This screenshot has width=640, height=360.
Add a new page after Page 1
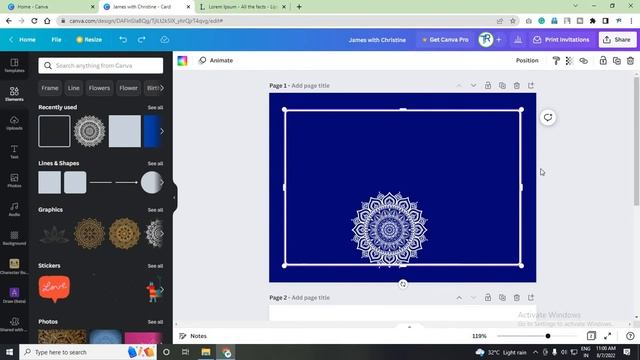(x=531, y=85)
